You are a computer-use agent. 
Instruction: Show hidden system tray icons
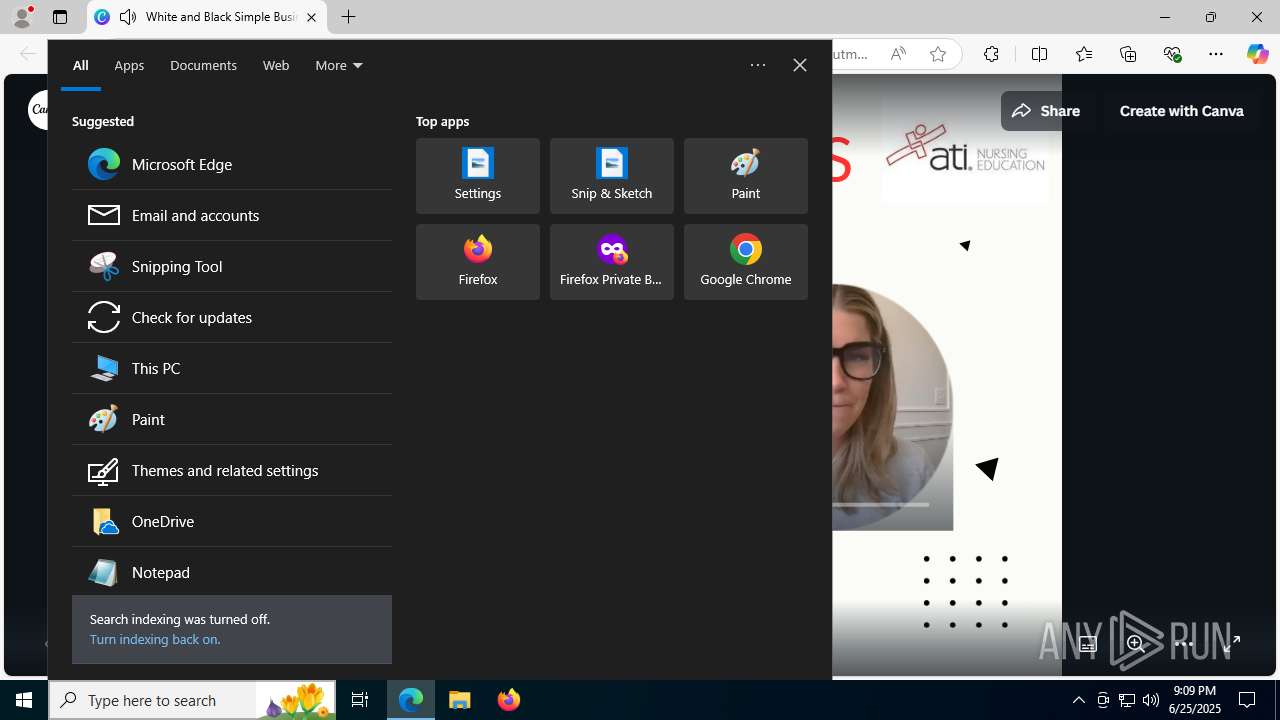1079,700
